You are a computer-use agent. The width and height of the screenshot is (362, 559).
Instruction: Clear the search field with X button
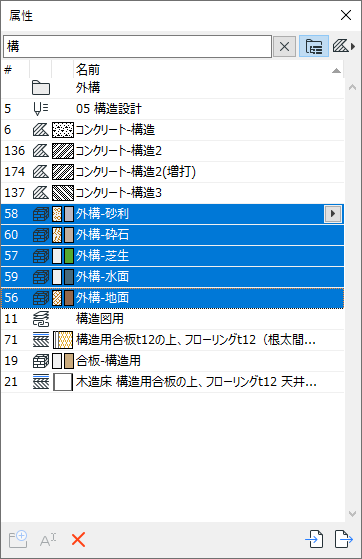point(284,46)
